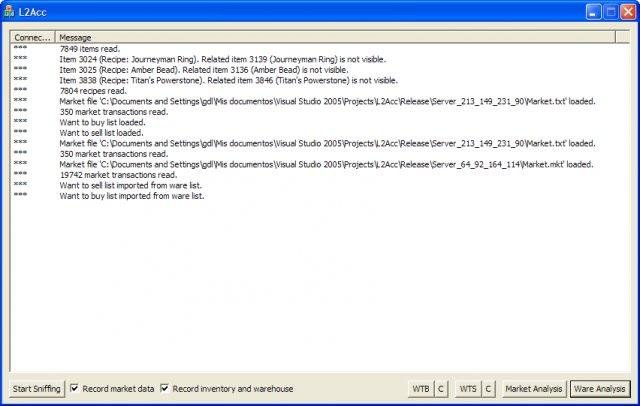
Task: Open Ware Analysis
Action: click(600, 388)
